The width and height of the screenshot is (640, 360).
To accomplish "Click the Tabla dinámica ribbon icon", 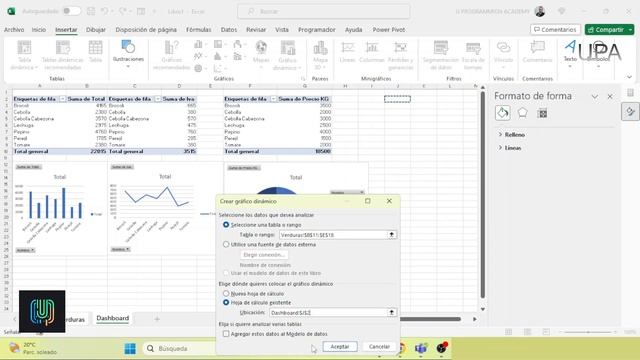I will click(x=24, y=55).
